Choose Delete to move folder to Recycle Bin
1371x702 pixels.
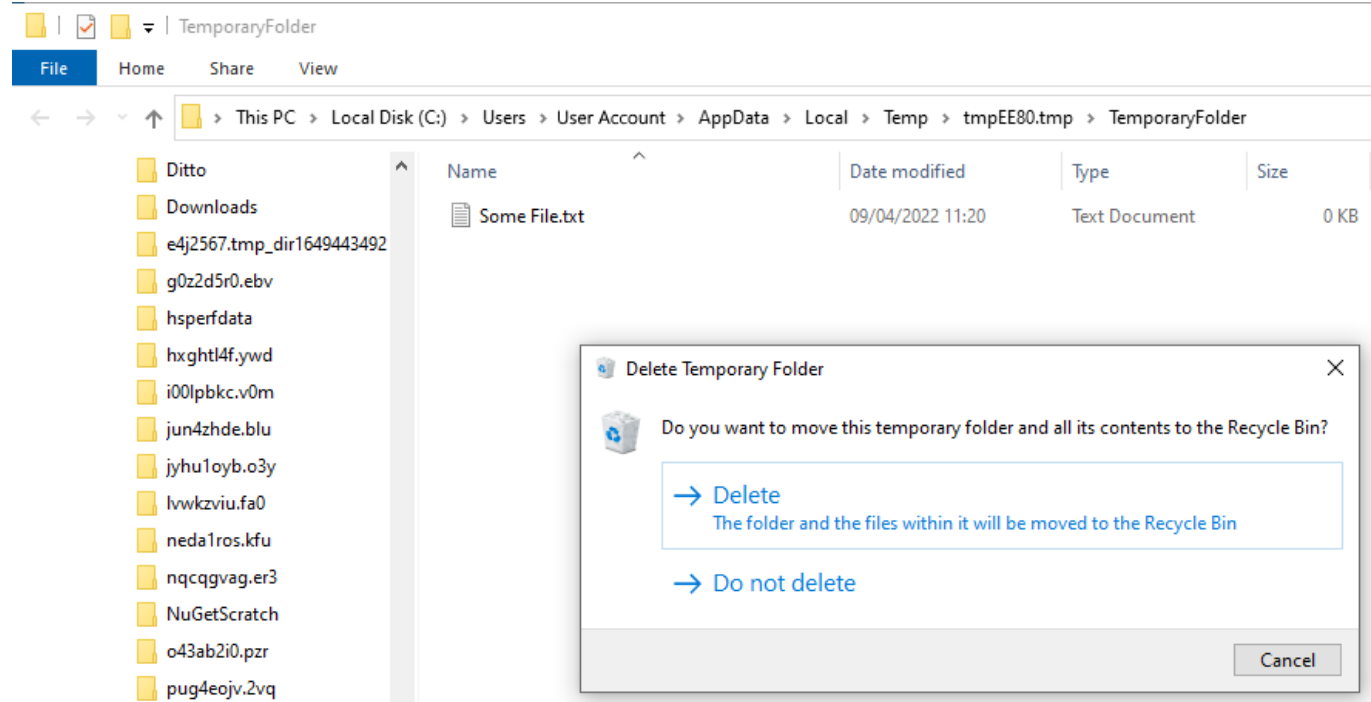pos(746,494)
